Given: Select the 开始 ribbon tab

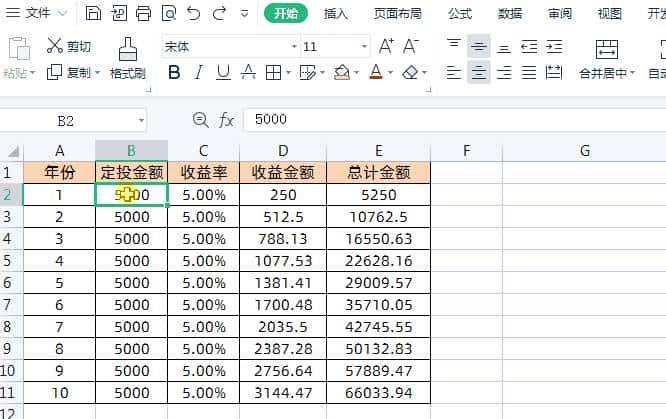Looking at the screenshot, I should pos(286,14).
